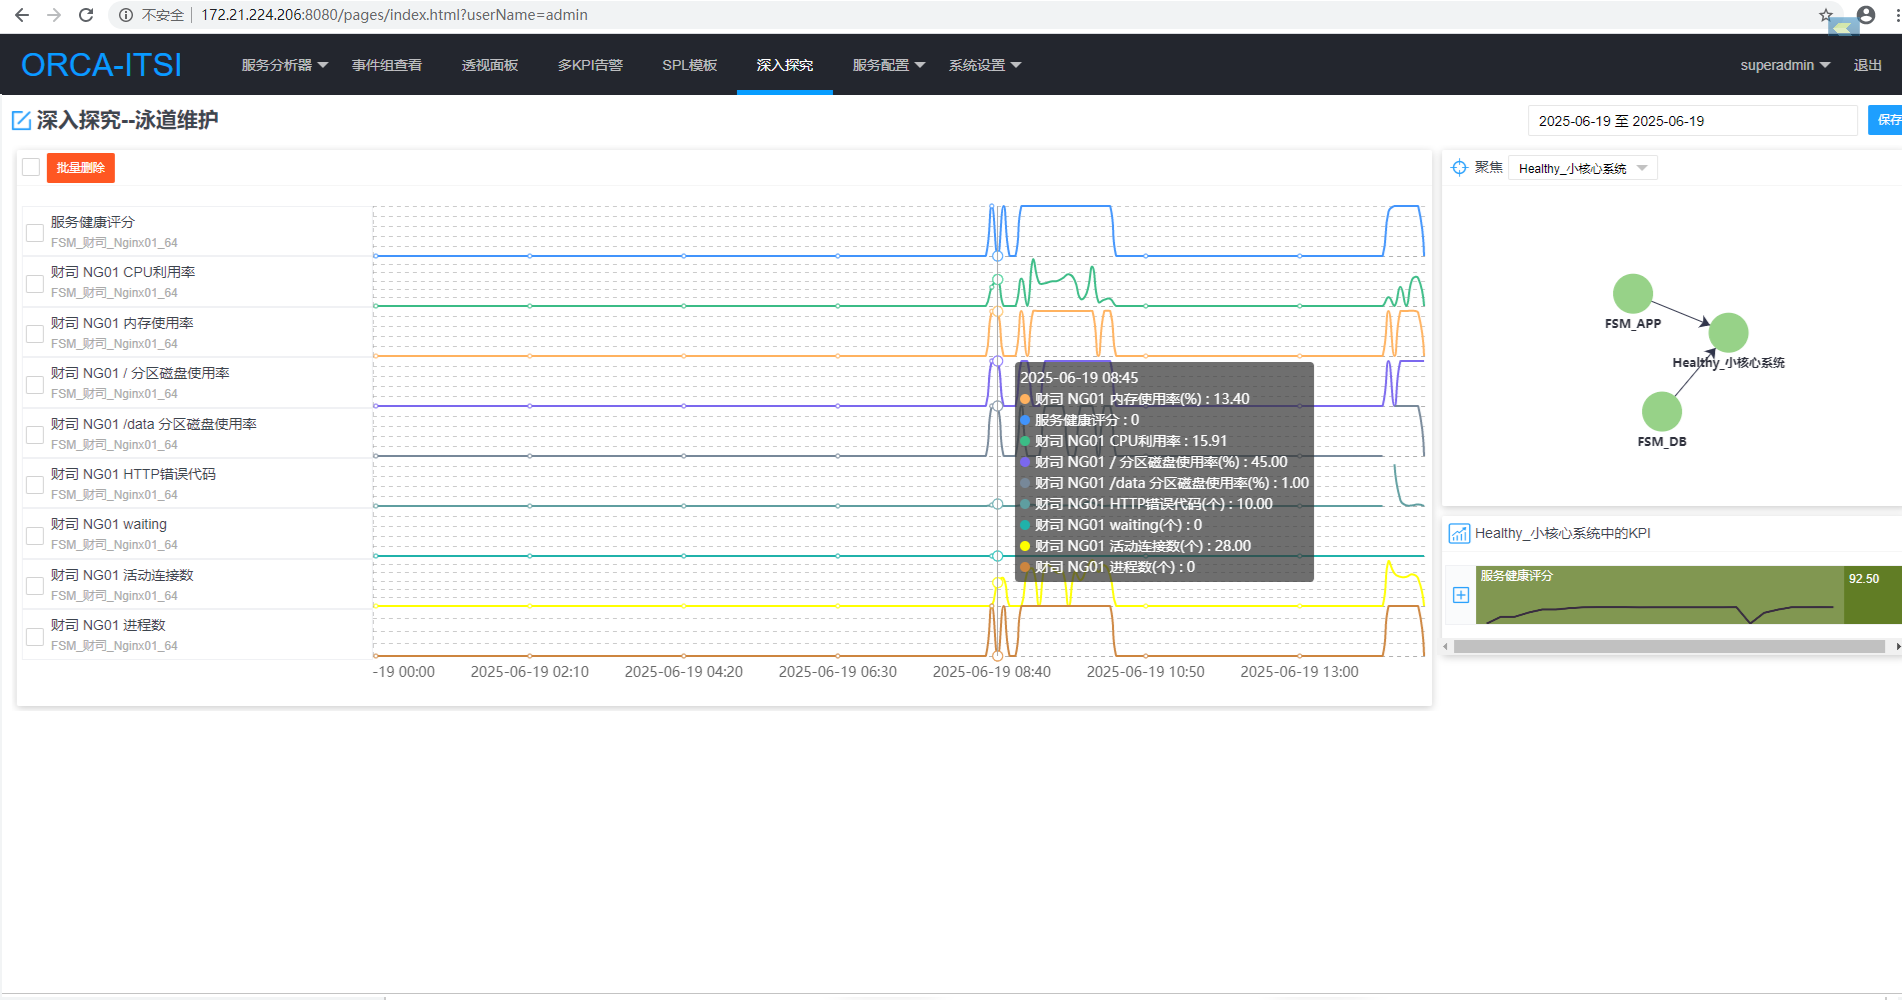Click the FSM_APP node in topology graph

(x=1632, y=294)
